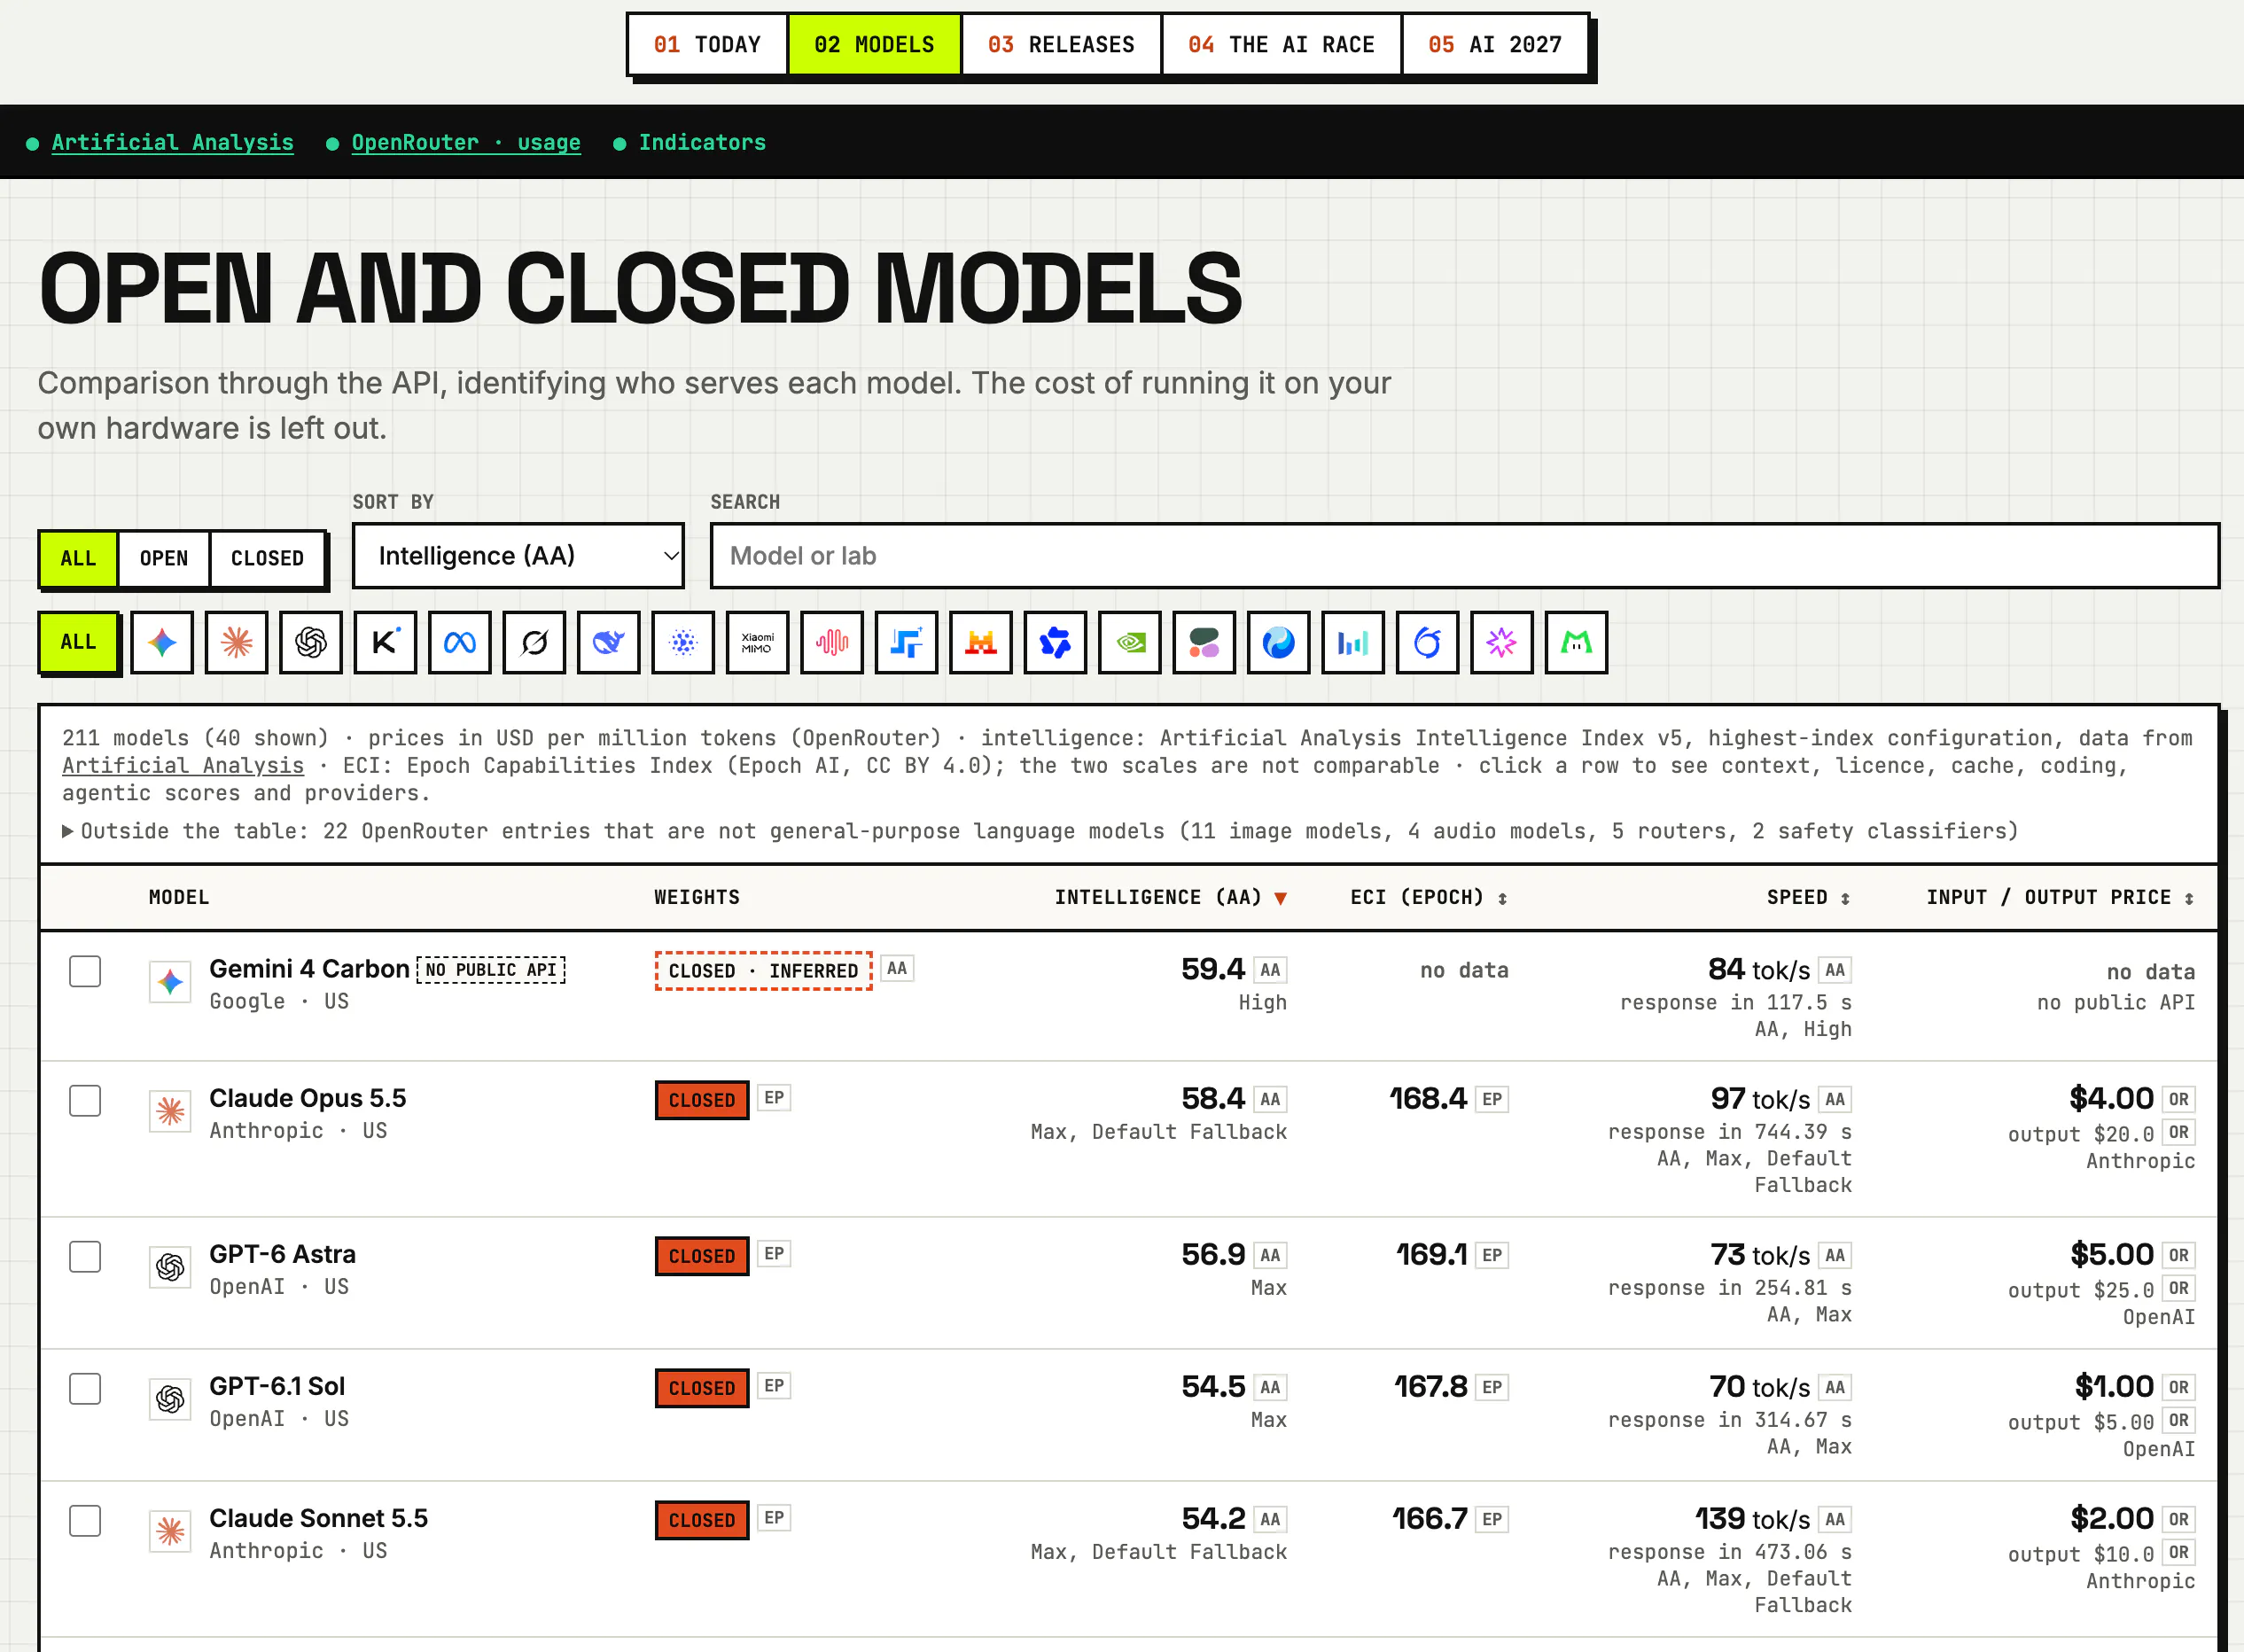This screenshot has width=2244, height=1652.
Task: Select GPT-6 Astra row checkbox
Action: click(85, 1256)
